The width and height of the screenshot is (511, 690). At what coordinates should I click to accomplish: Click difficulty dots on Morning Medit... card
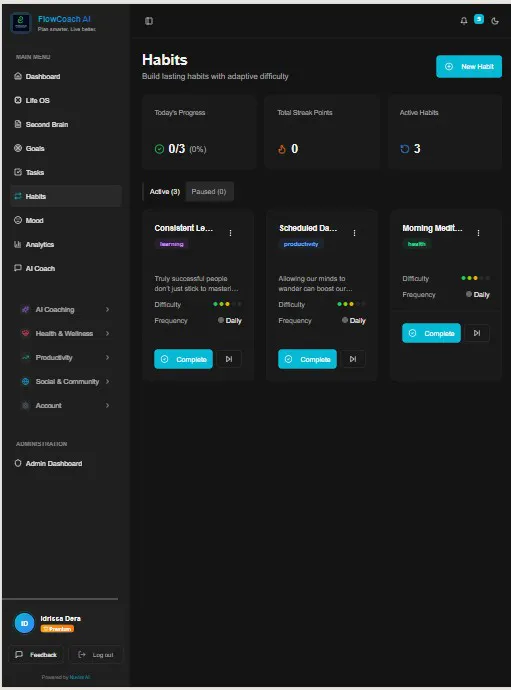(x=475, y=278)
